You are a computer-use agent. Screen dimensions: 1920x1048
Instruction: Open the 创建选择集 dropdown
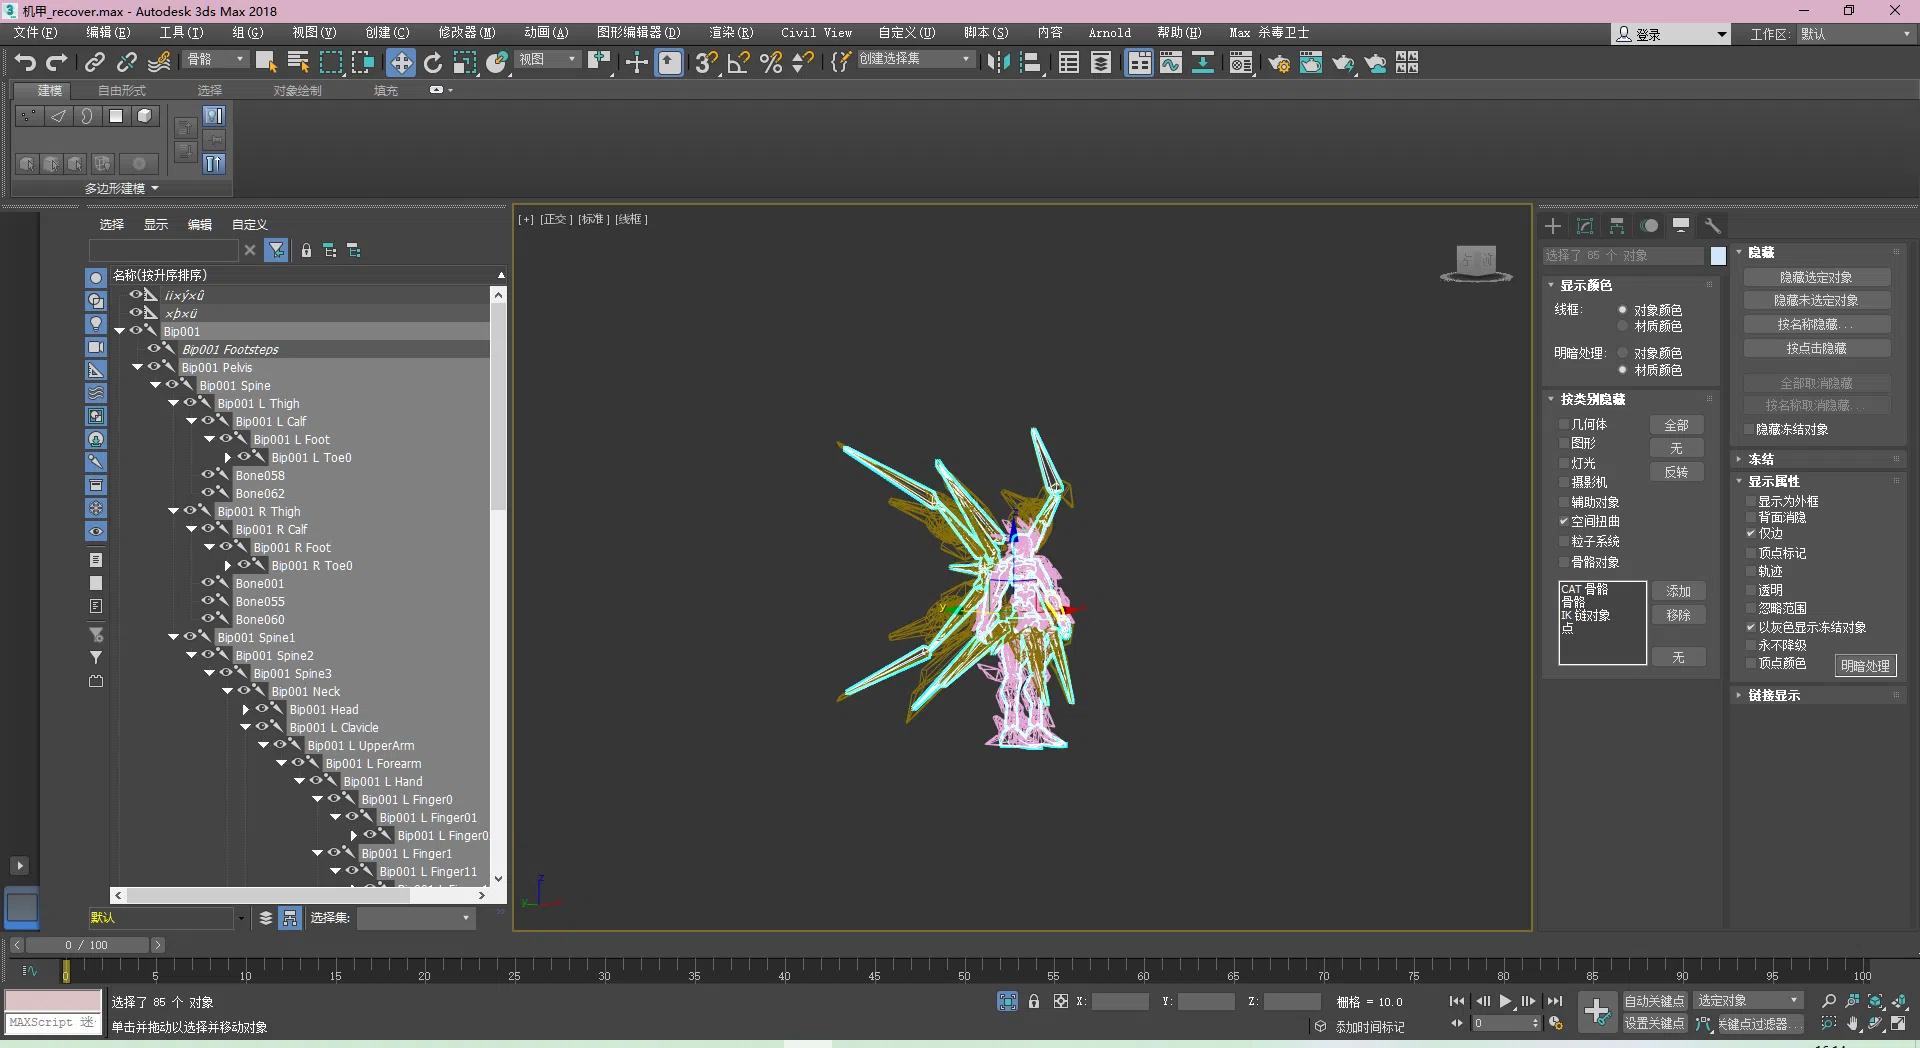[965, 60]
